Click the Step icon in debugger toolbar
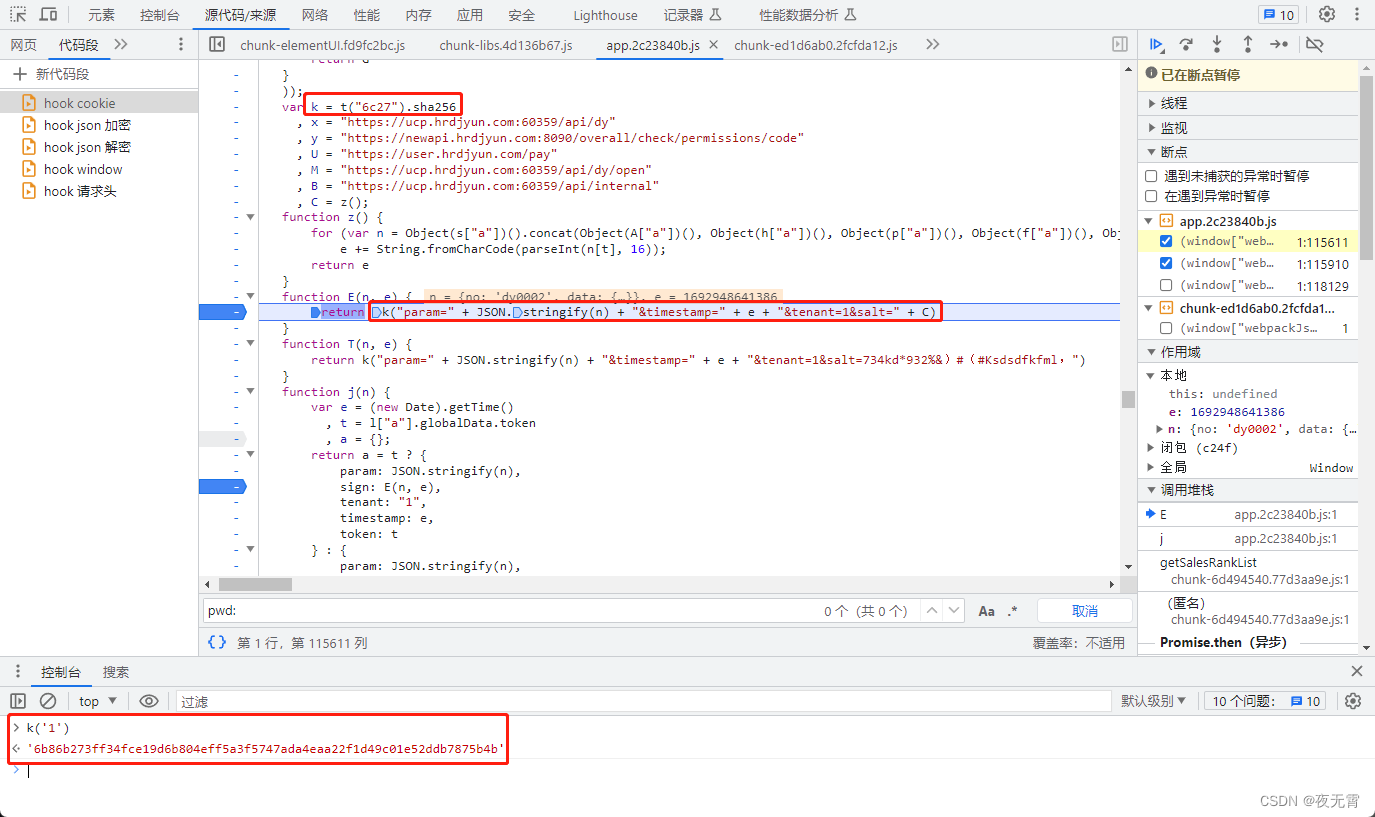The height and width of the screenshot is (817, 1375). click(1279, 44)
